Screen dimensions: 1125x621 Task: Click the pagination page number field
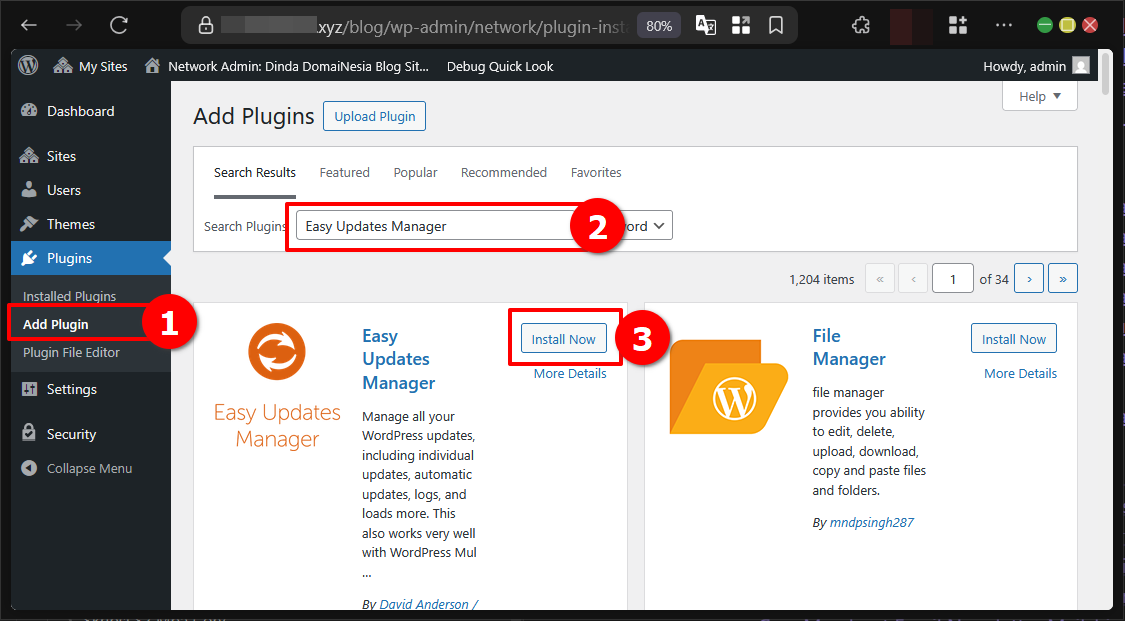tap(952, 278)
